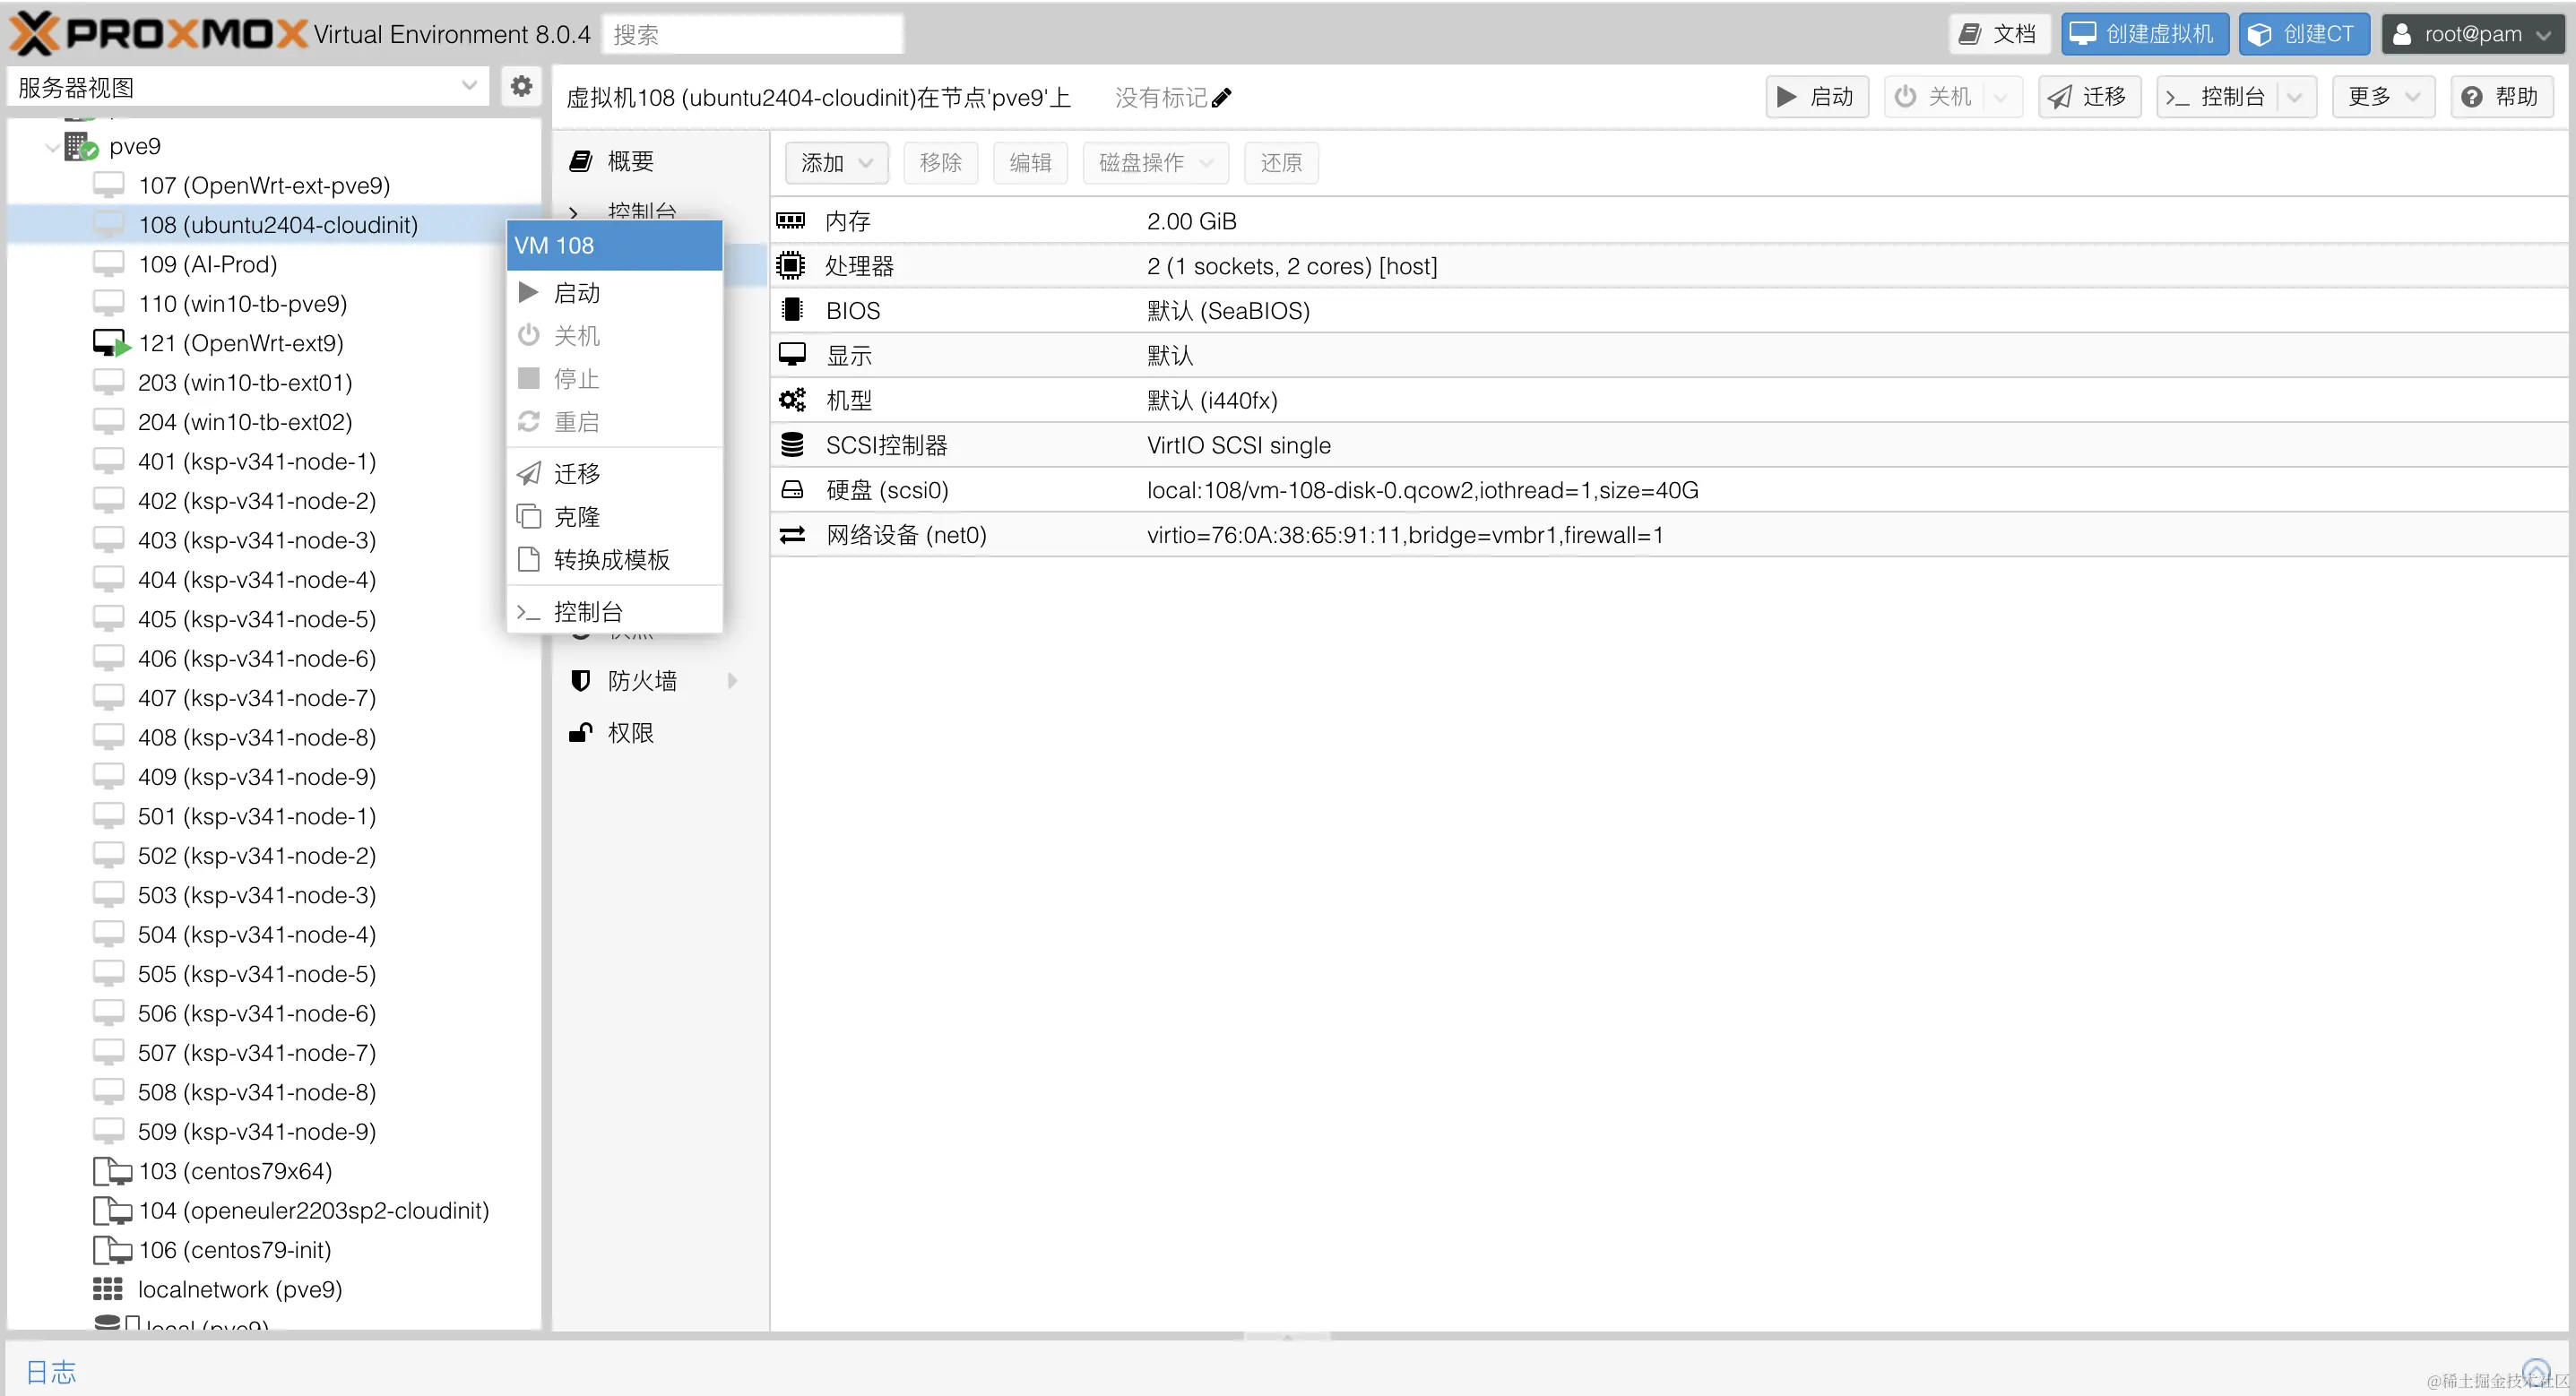Viewport: 2576px width, 1396px height.
Task: Click the settings gear beside 服务器视图
Action: [x=520, y=86]
